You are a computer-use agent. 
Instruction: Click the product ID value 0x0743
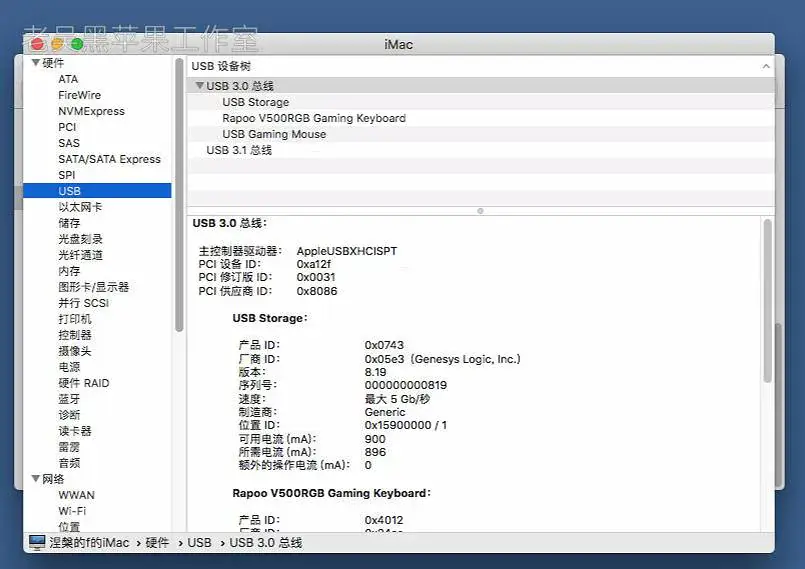coord(384,345)
